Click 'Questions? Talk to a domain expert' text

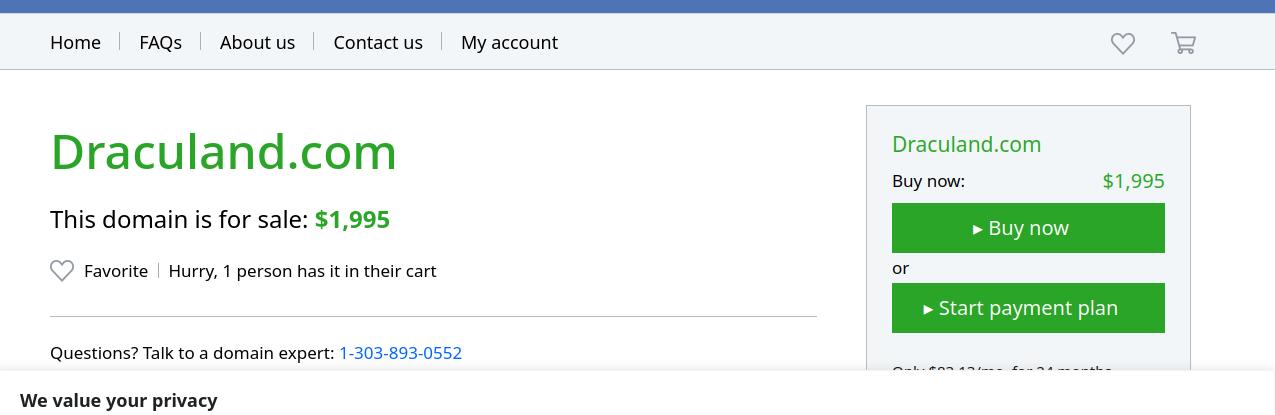click(192, 353)
